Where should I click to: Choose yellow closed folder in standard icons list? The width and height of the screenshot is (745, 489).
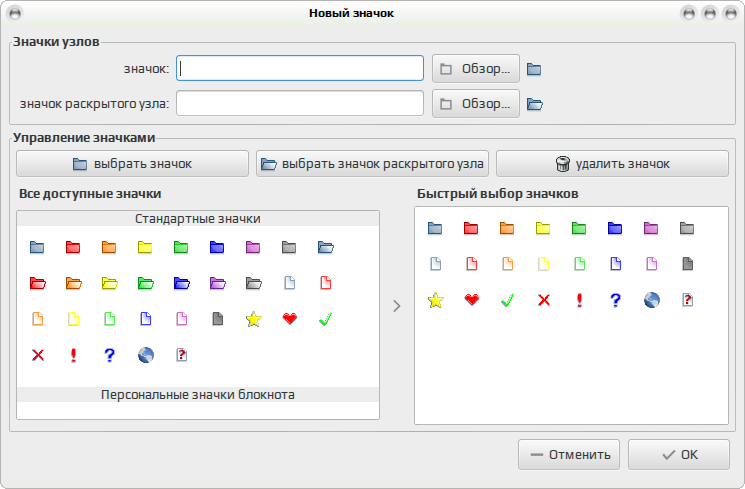click(x=145, y=247)
